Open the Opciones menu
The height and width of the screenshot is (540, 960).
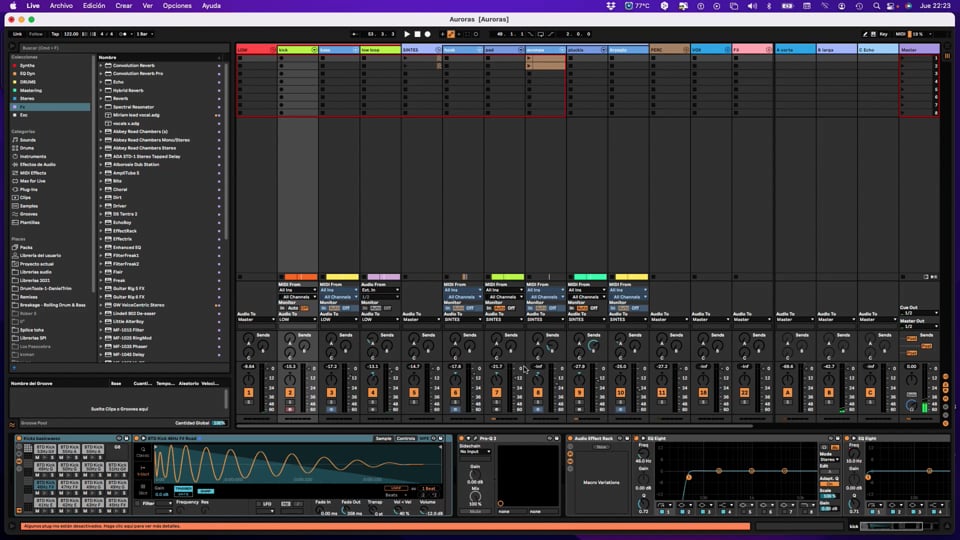pyautogui.click(x=177, y=6)
